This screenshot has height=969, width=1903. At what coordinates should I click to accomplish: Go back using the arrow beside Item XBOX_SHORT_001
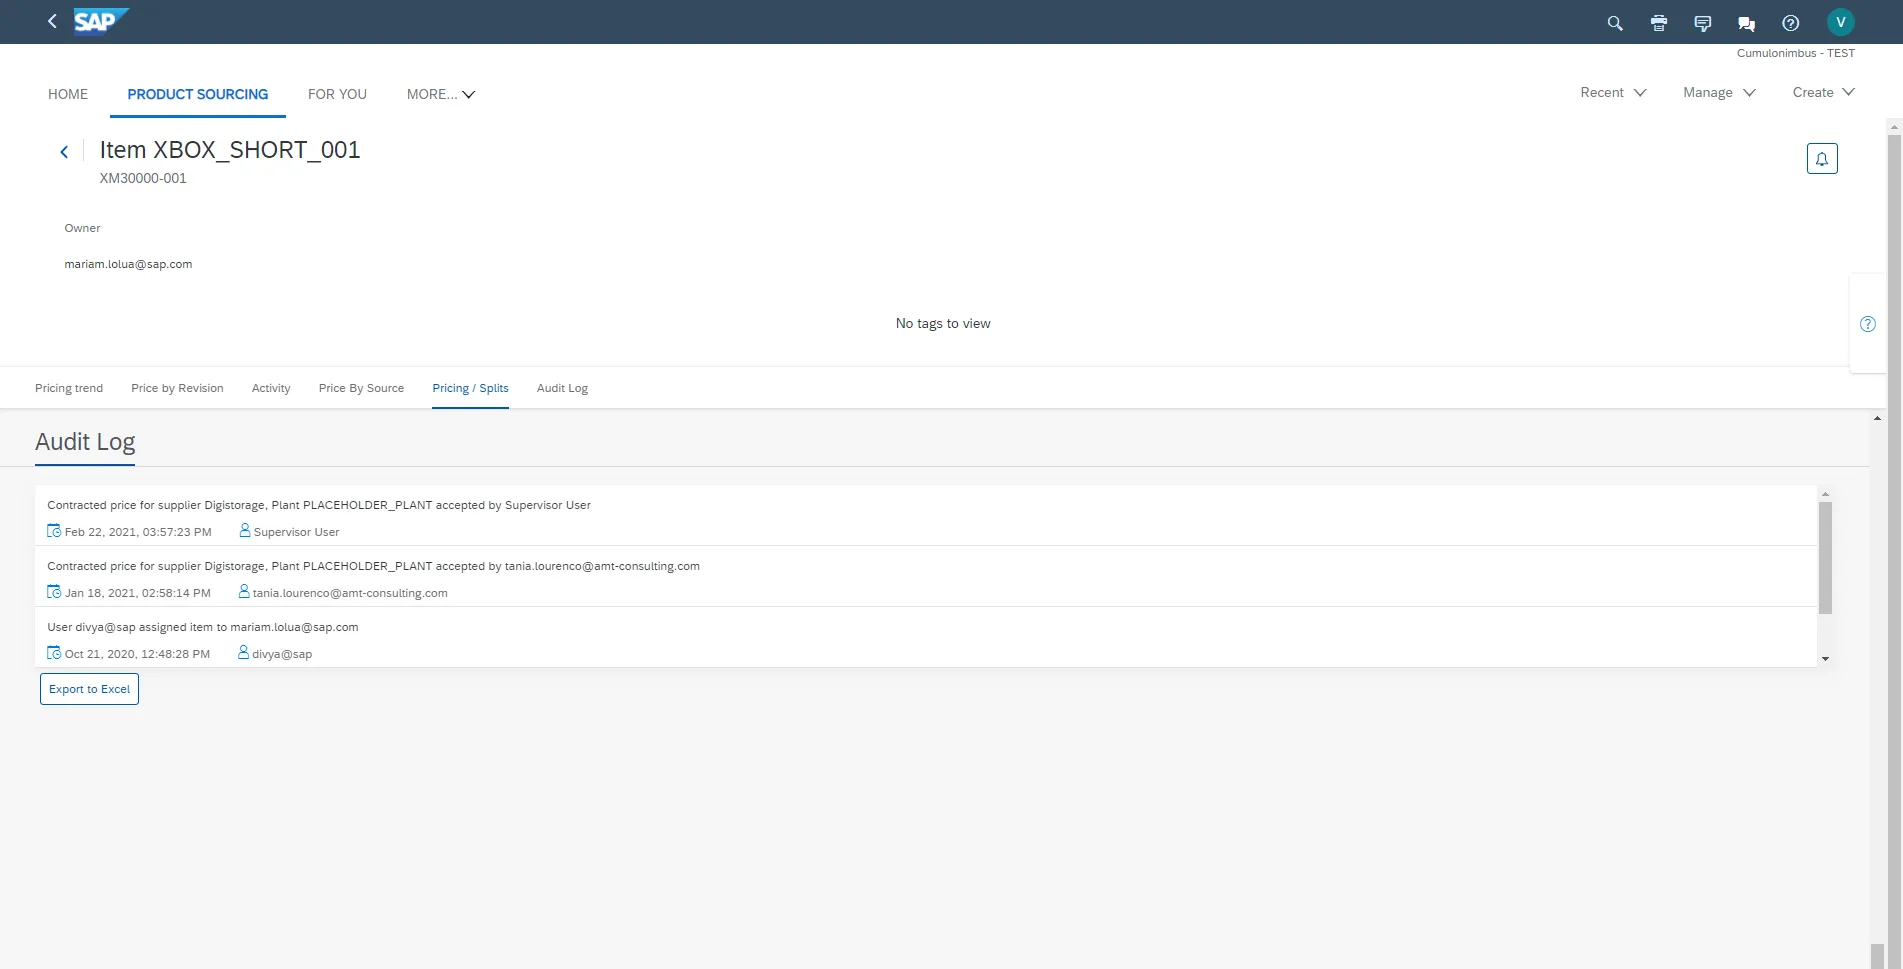[64, 152]
